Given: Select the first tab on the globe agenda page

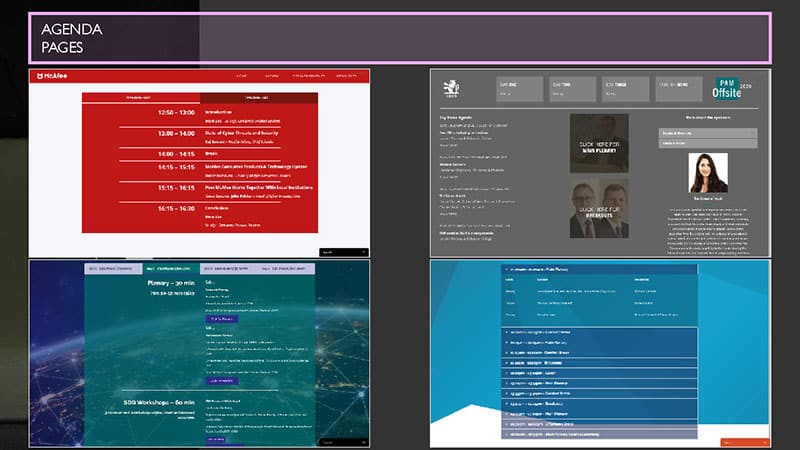Looking at the screenshot, I should (x=114, y=269).
